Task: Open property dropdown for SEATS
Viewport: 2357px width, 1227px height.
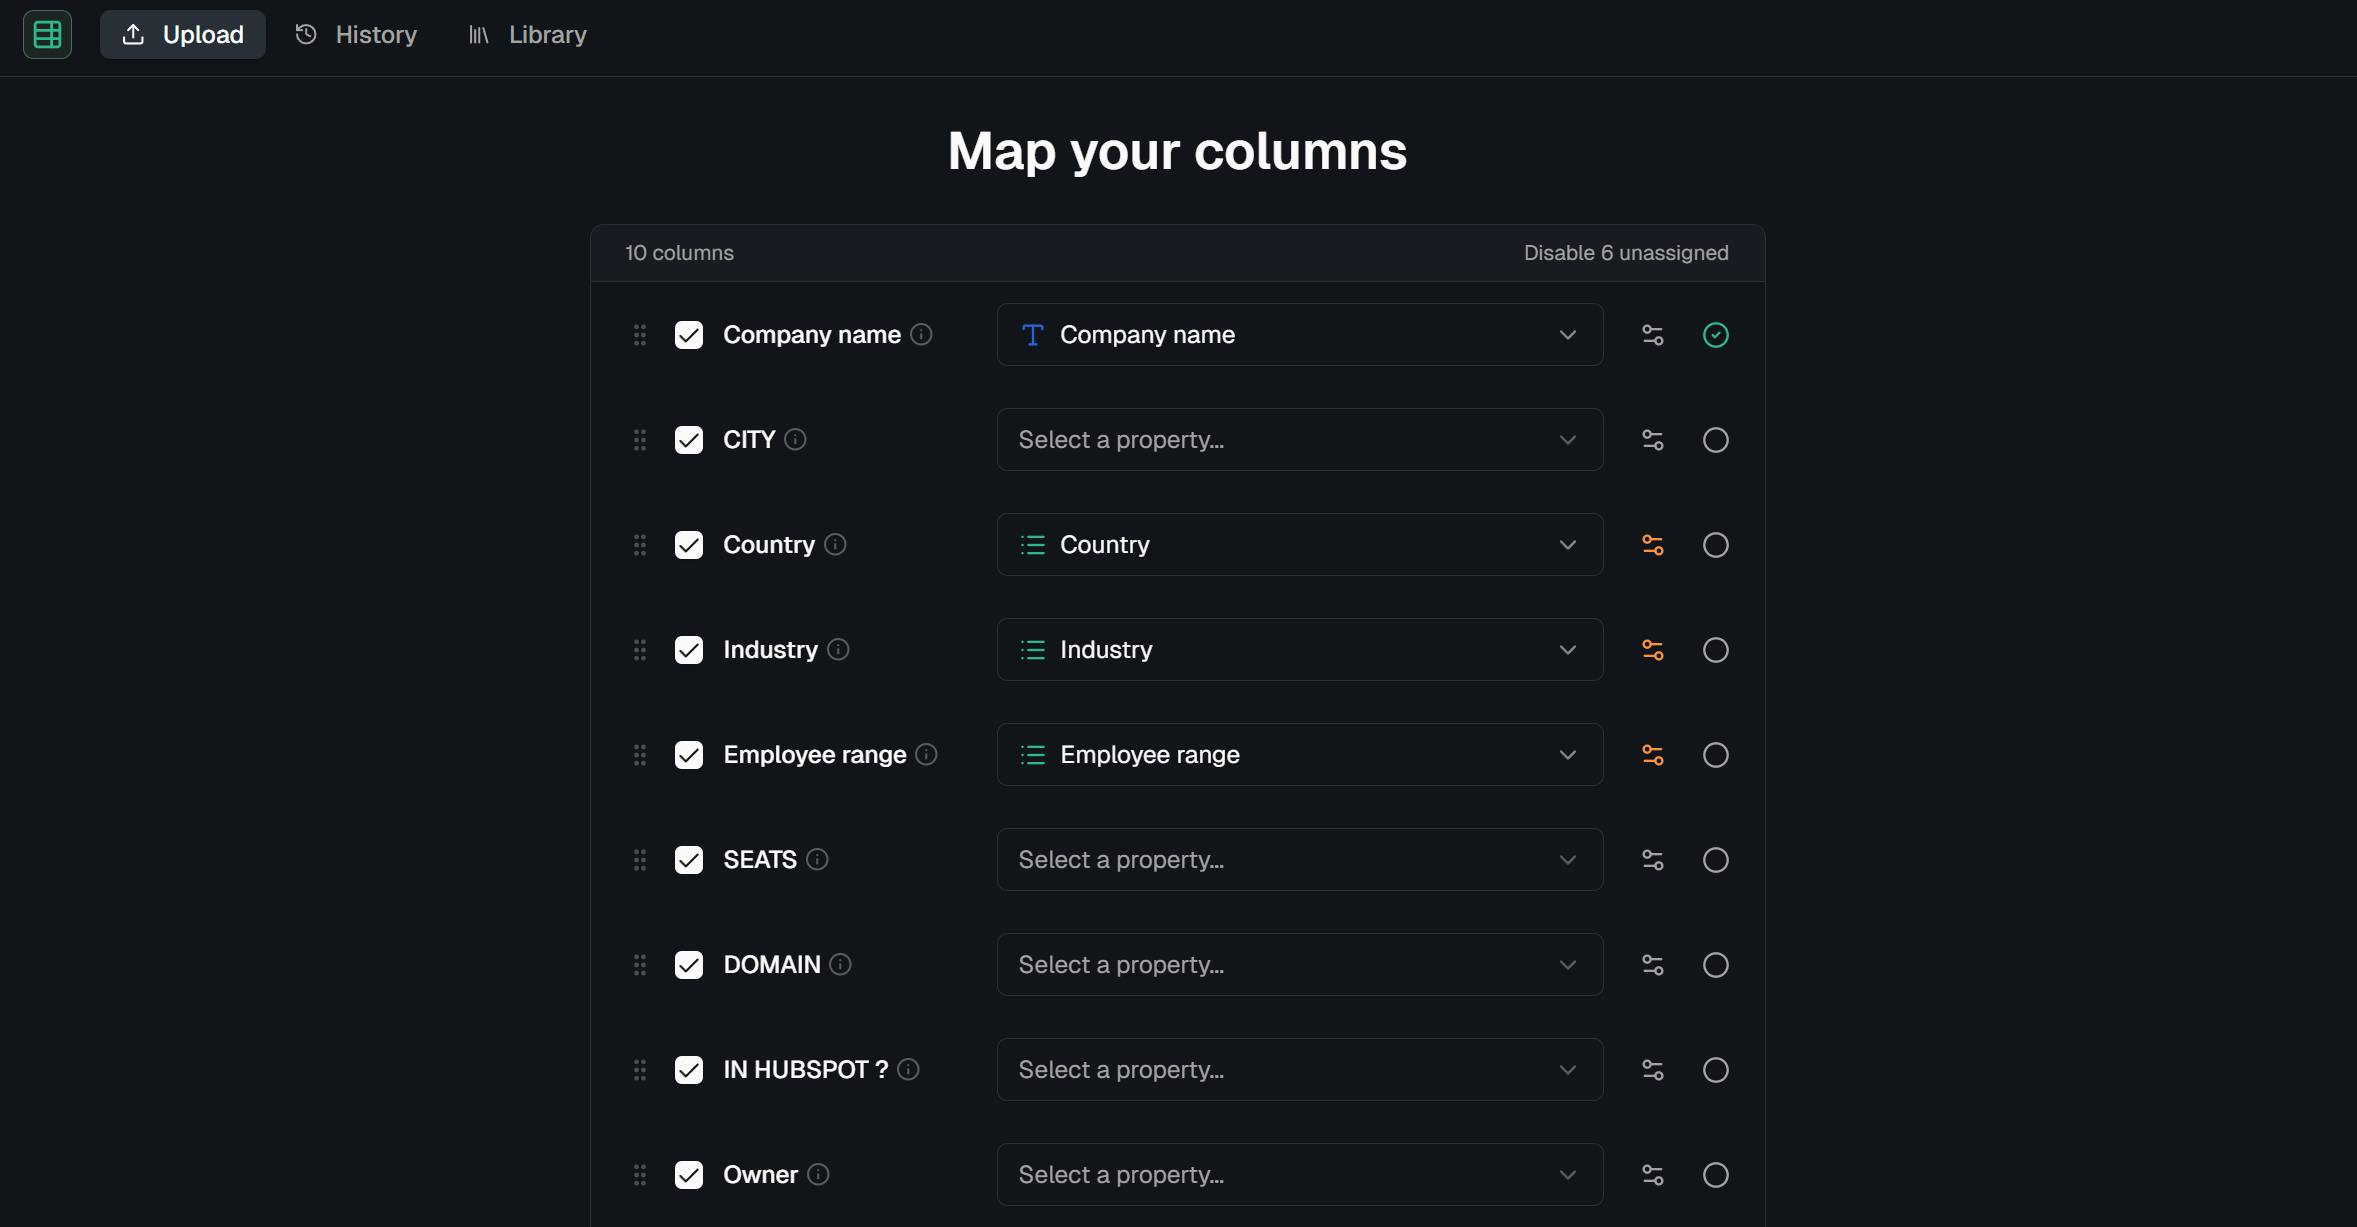Action: 1299,860
